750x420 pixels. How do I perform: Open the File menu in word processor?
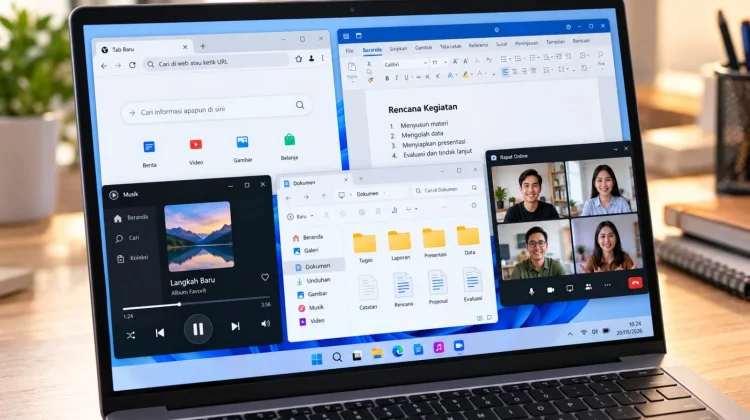tap(350, 51)
